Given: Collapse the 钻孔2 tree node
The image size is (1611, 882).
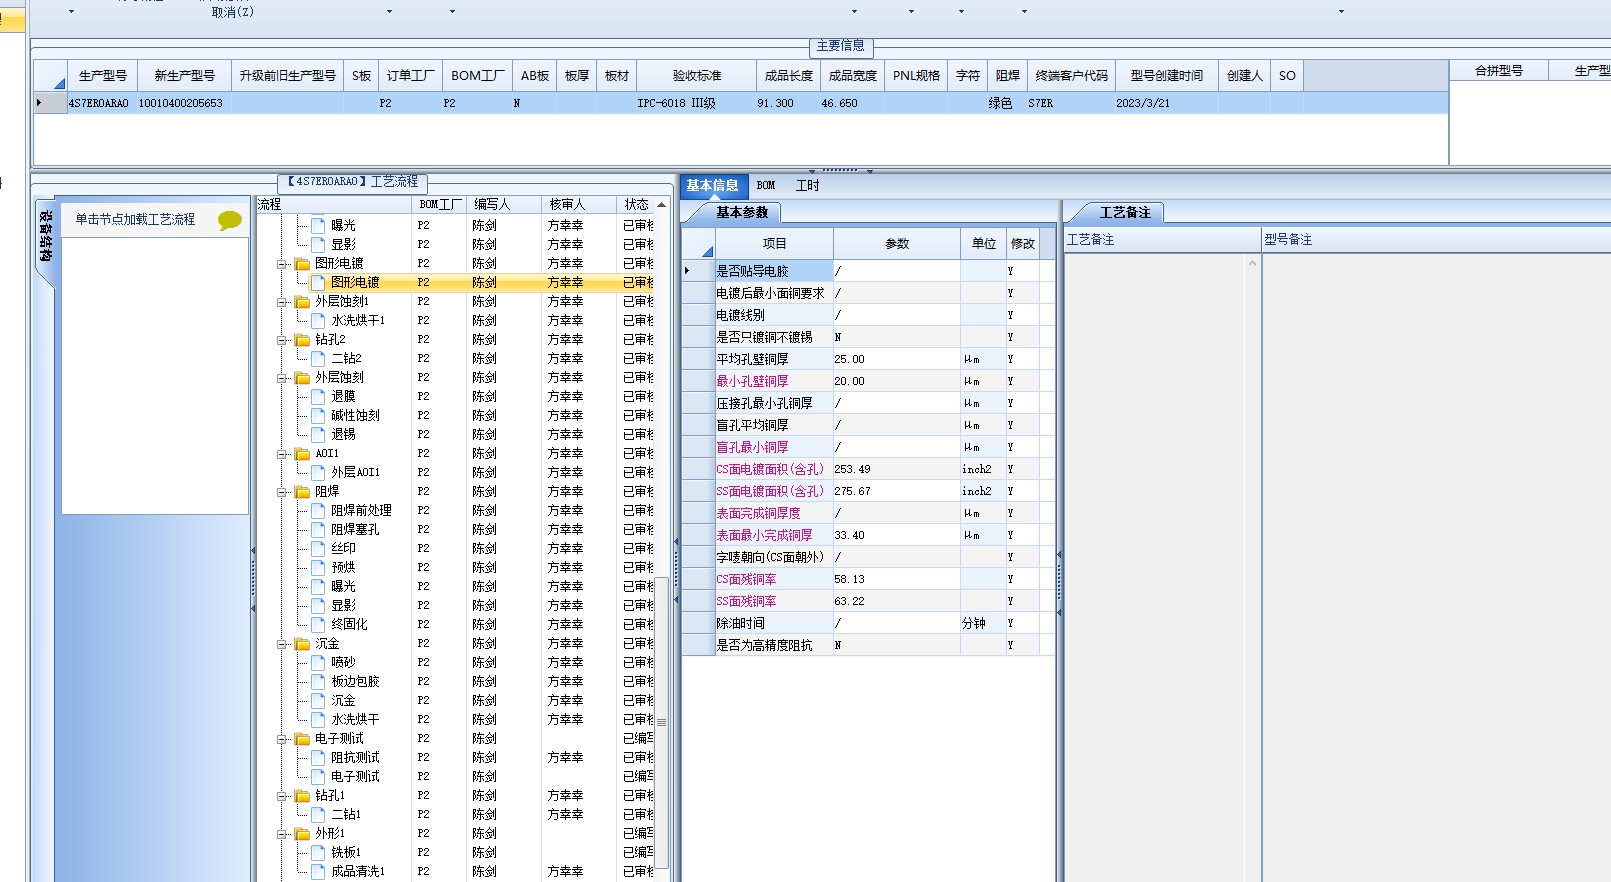Looking at the screenshot, I should [x=282, y=341].
